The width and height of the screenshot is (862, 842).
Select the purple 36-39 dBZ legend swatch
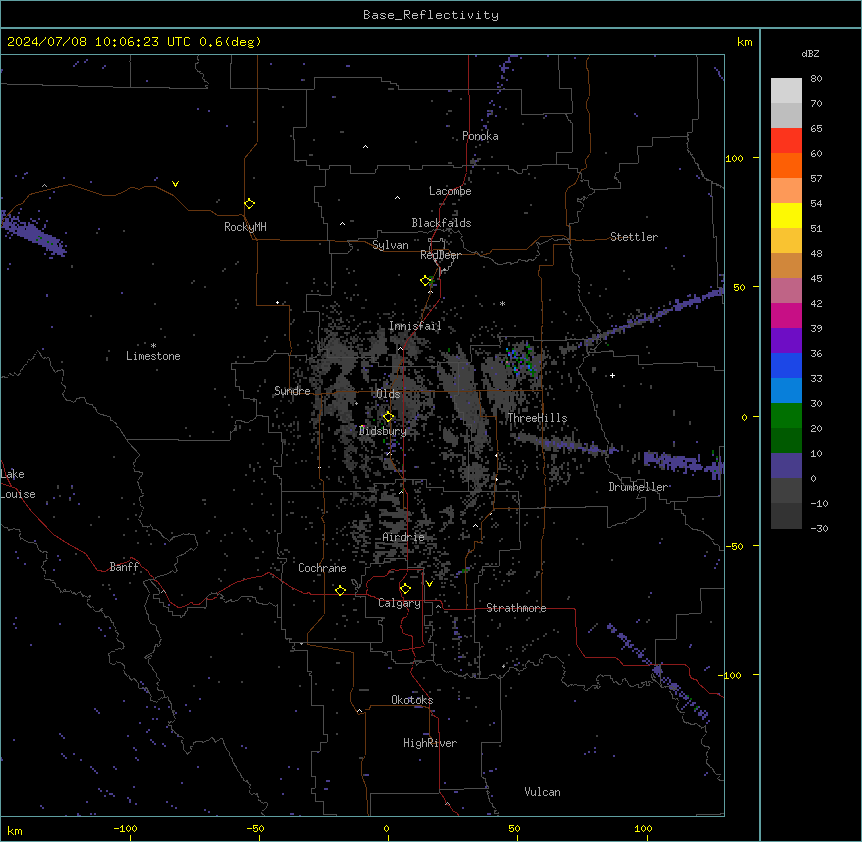pos(786,340)
